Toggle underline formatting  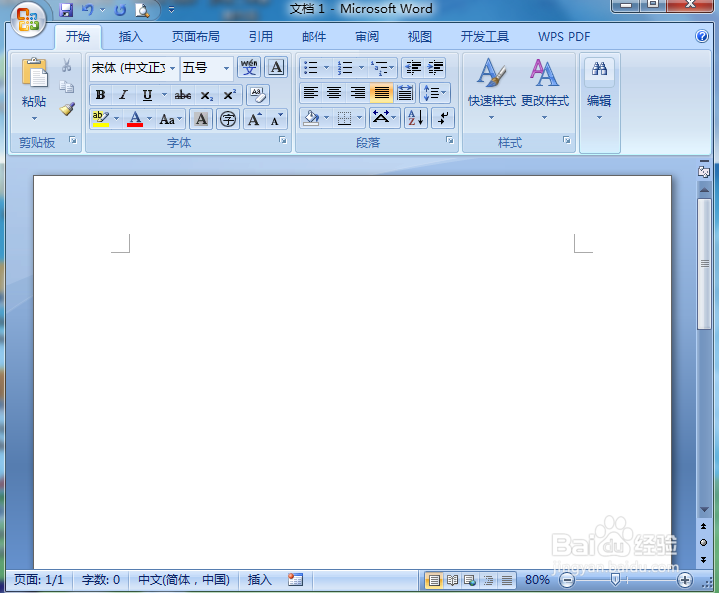(x=147, y=95)
